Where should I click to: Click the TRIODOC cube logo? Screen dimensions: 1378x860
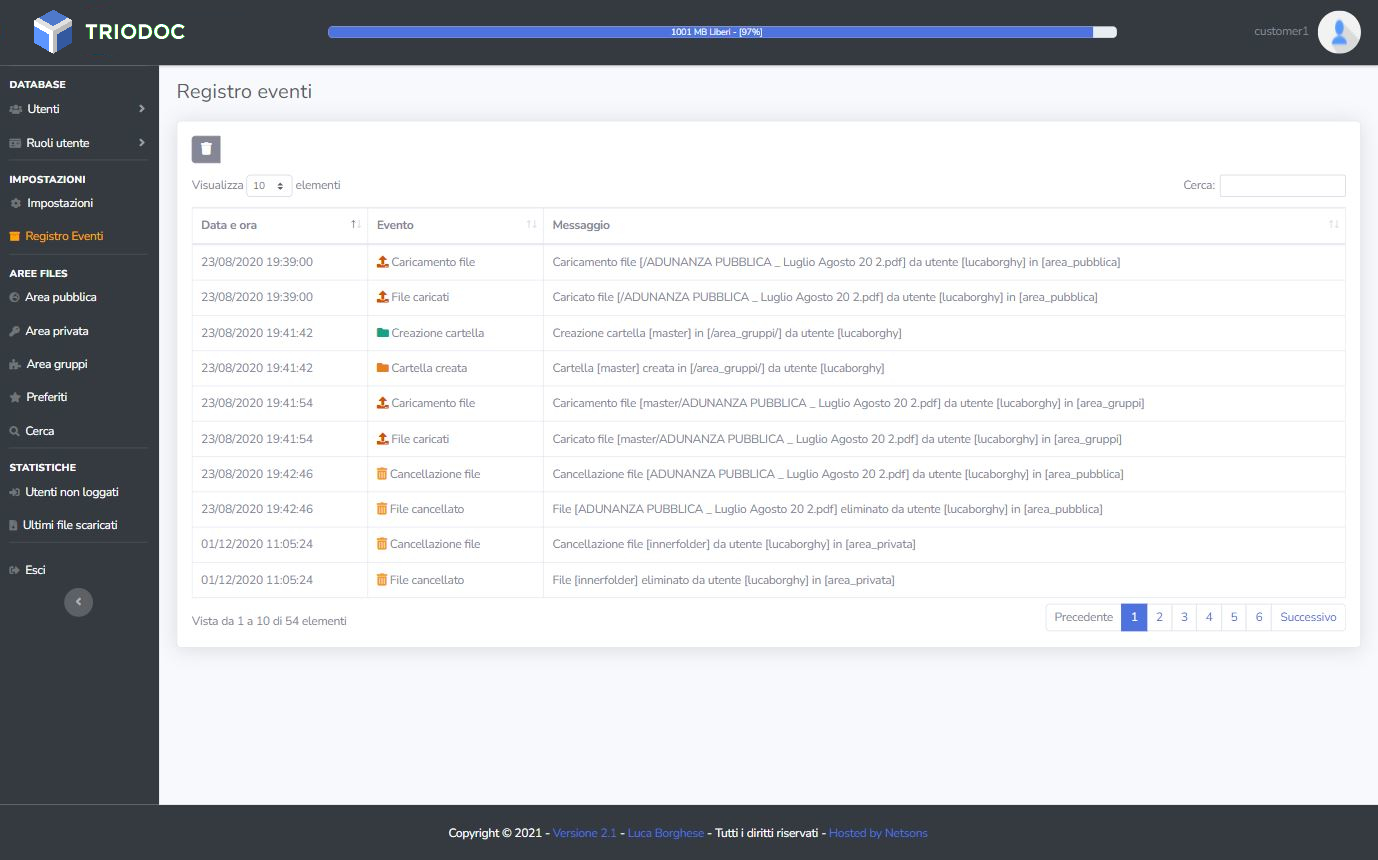[53, 32]
